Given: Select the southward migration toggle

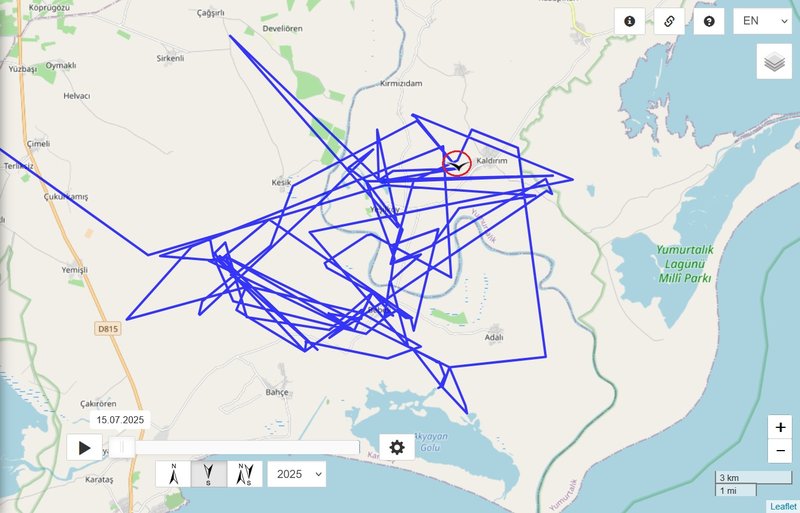Looking at the screenshot, I should [209, 474].
